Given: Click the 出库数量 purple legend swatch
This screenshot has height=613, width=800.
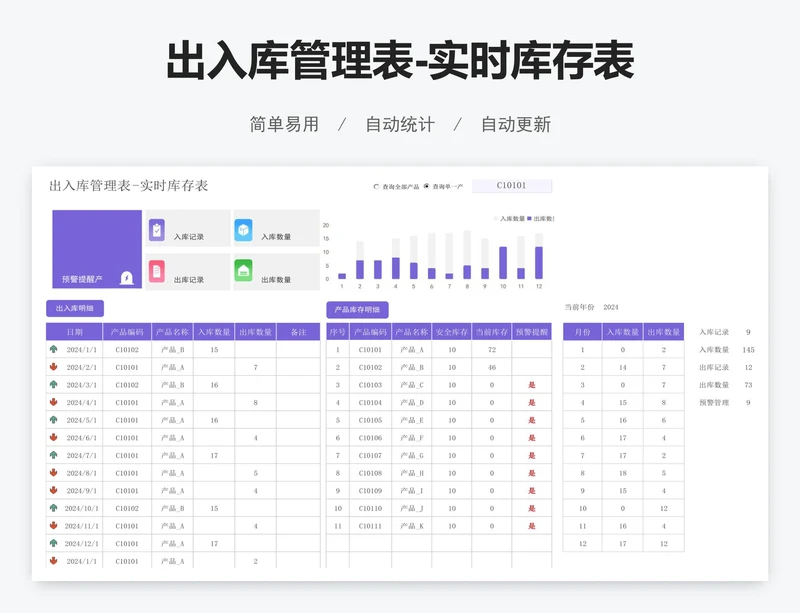Looking at the screenshot, I should click(x=530, y=218).
